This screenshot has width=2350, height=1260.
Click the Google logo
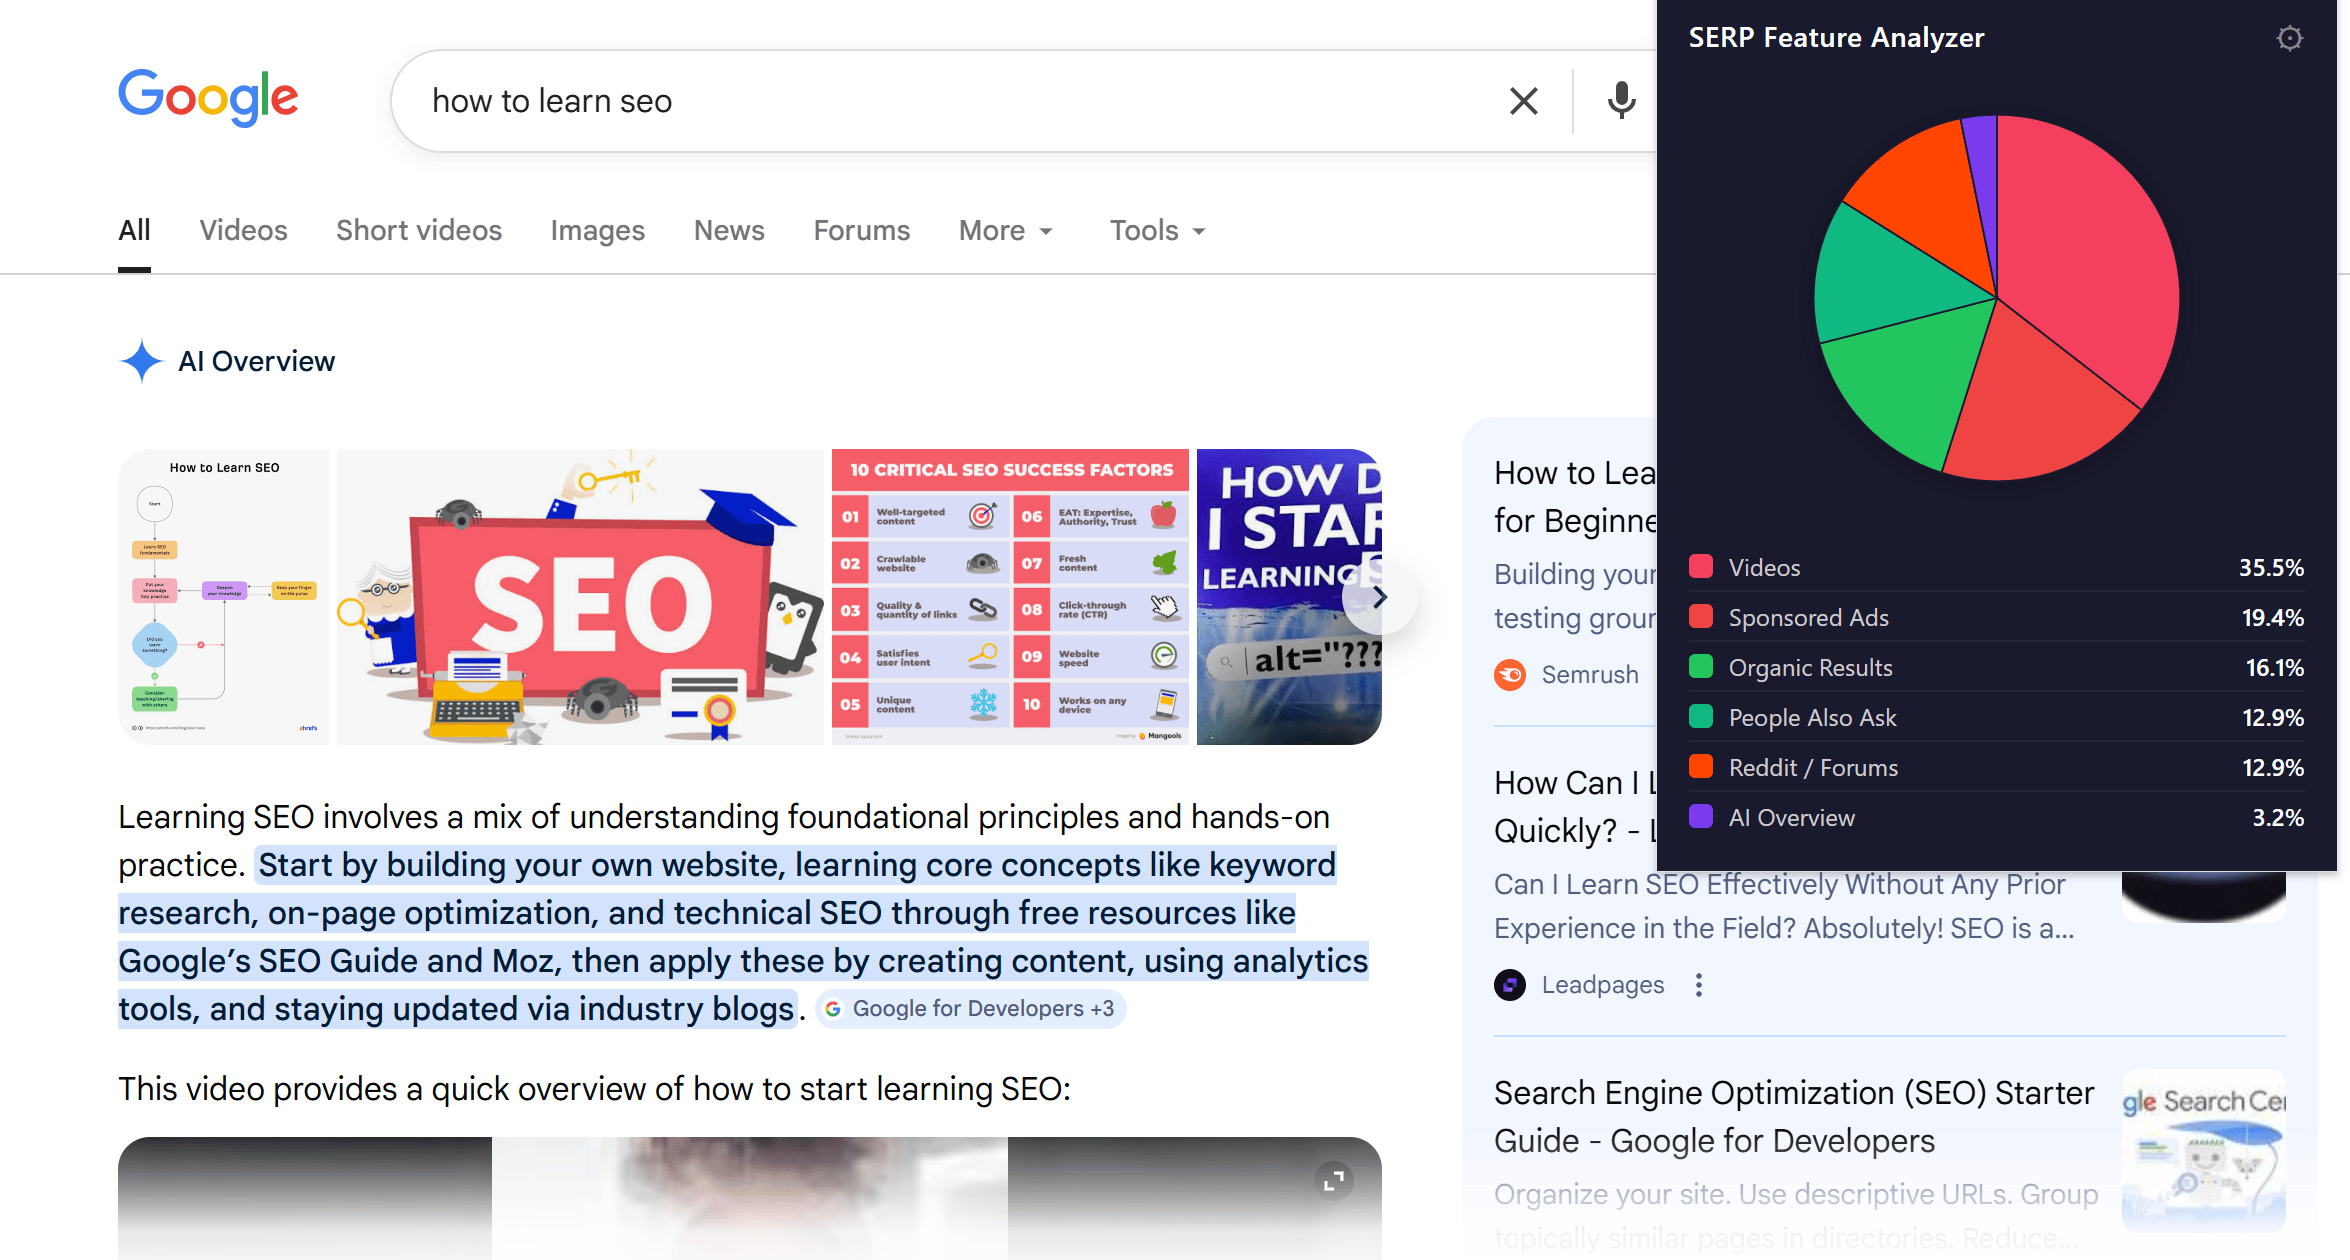(x=208, y=98)
